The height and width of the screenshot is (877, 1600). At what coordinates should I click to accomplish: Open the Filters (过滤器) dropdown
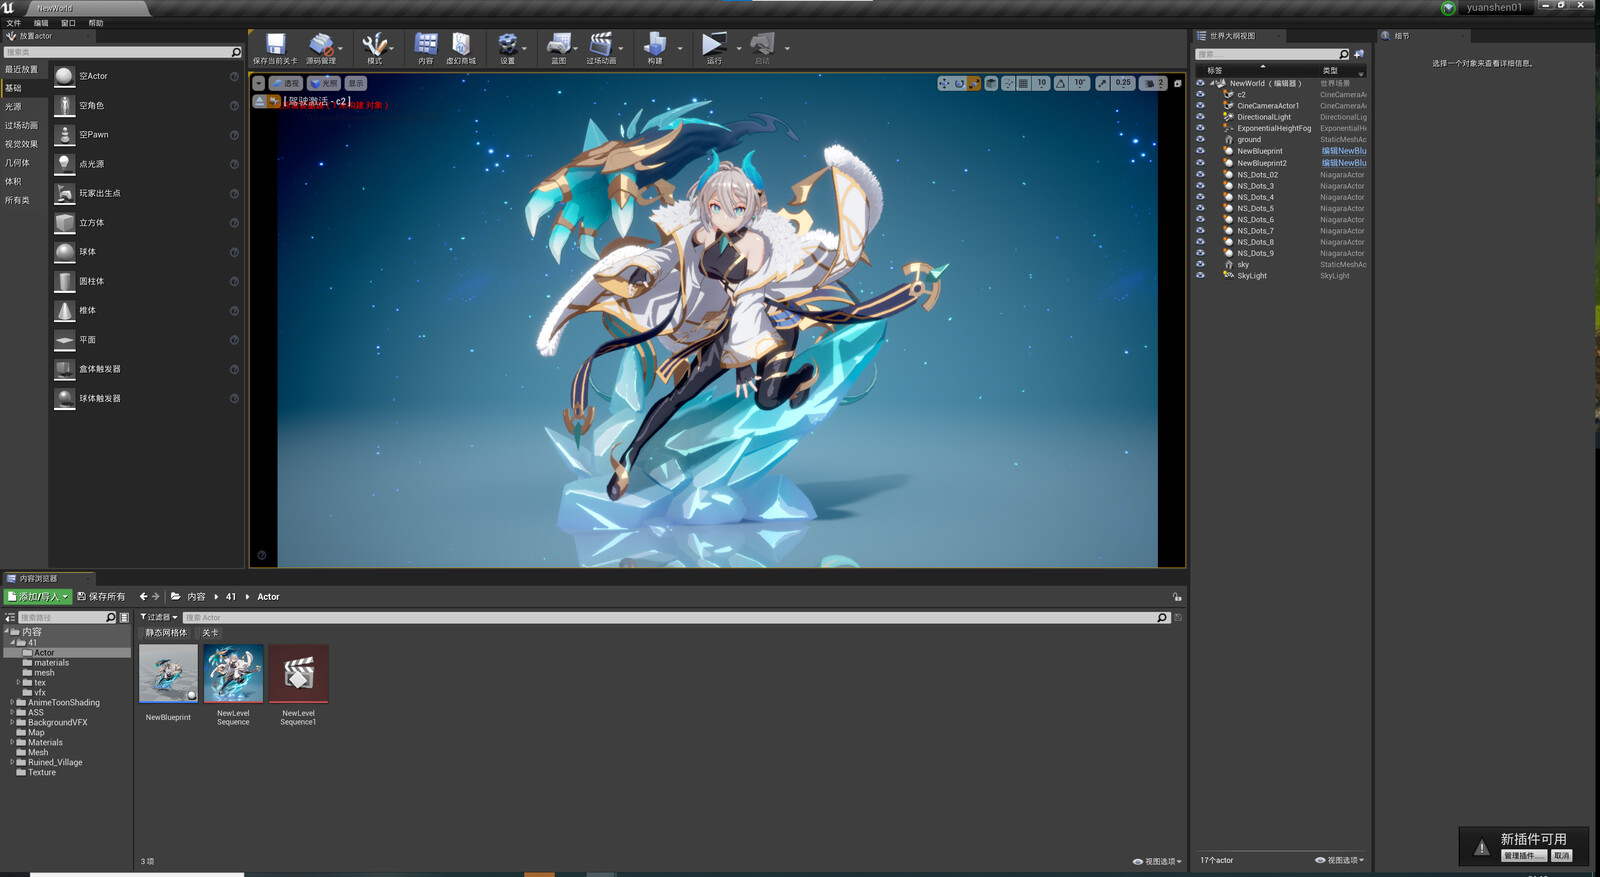click(159, 618)
